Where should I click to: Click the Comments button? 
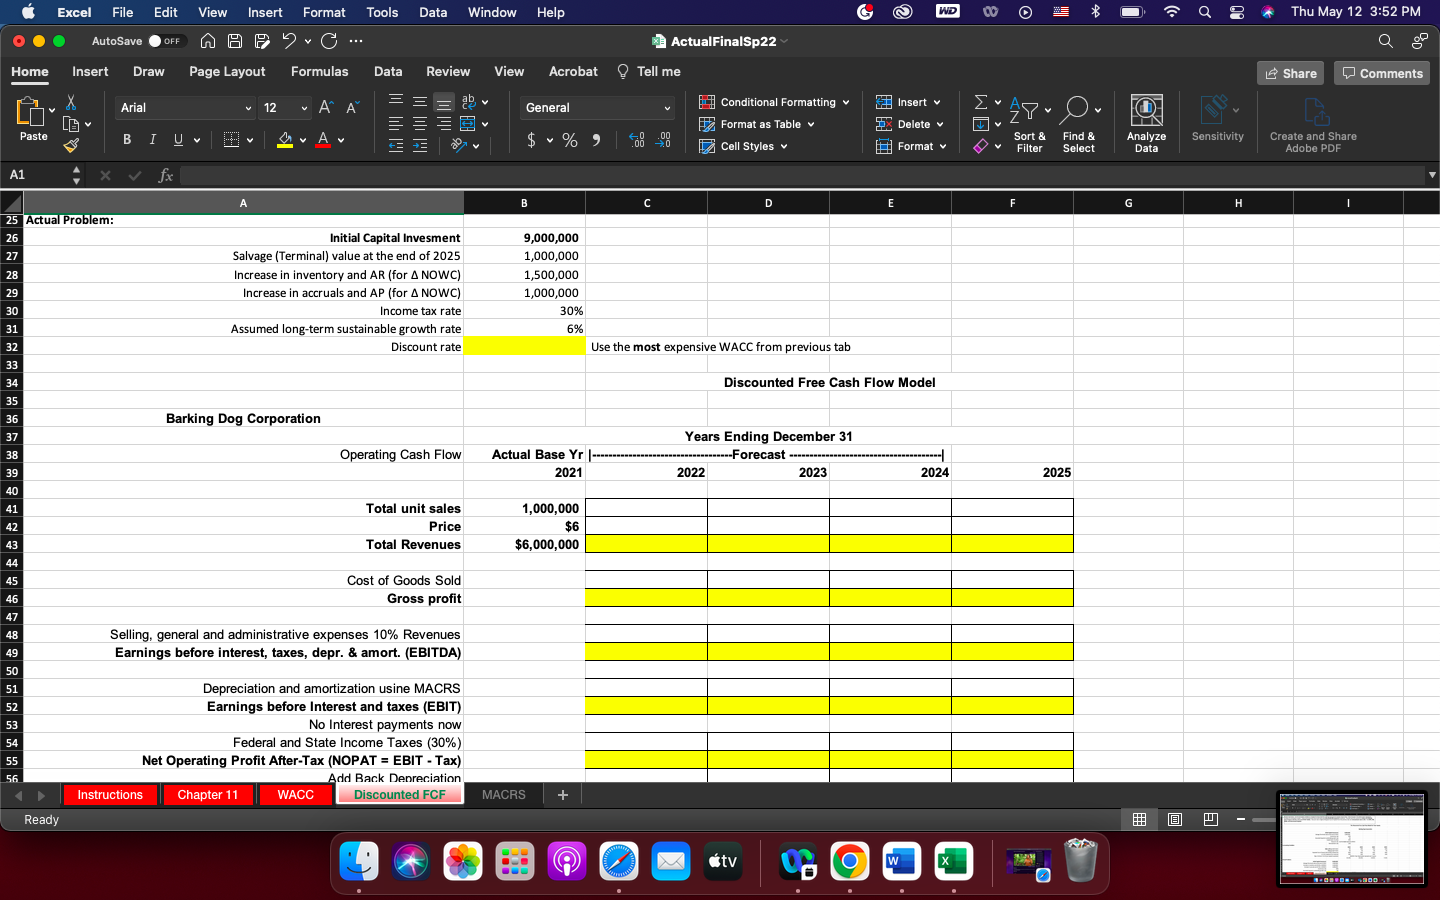[1382, 73]
